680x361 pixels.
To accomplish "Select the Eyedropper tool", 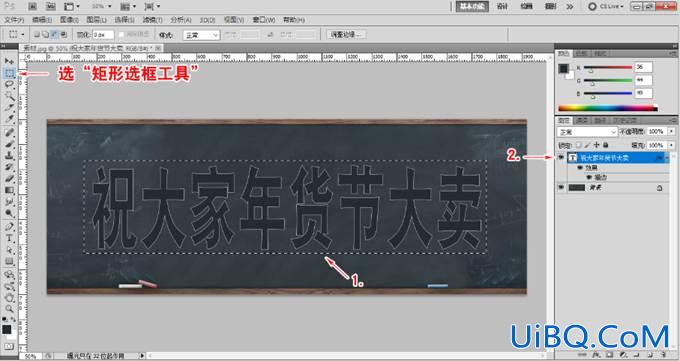I will (x=9, y=118).
